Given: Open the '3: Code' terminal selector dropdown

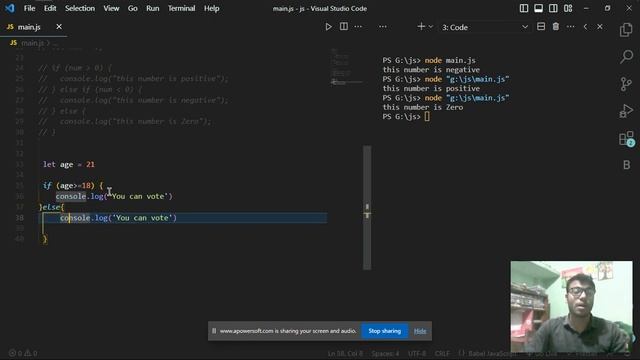Looking at the screenshot, I should click(484, 27).
